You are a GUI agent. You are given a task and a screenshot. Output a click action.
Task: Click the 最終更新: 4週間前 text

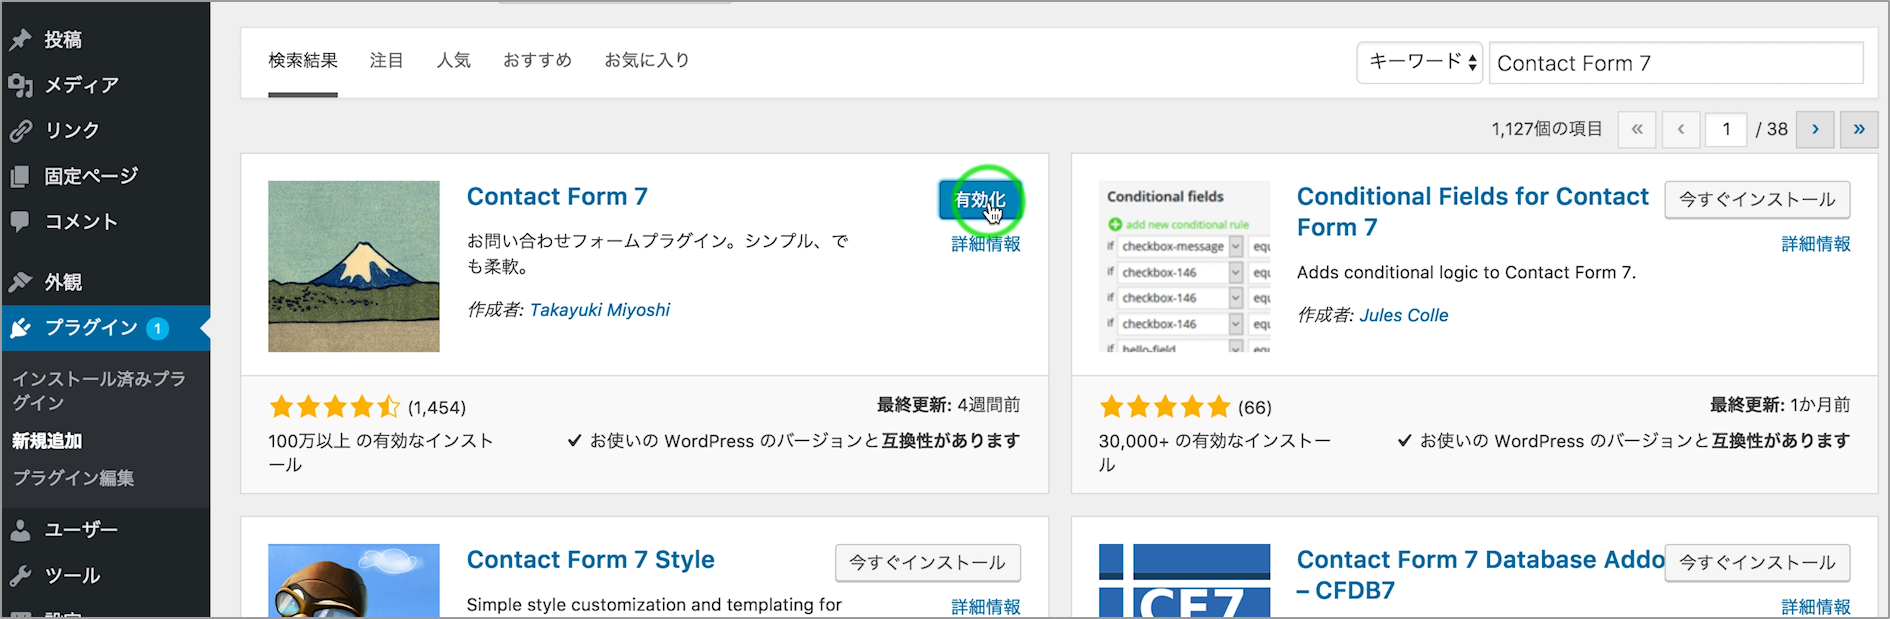948,405
